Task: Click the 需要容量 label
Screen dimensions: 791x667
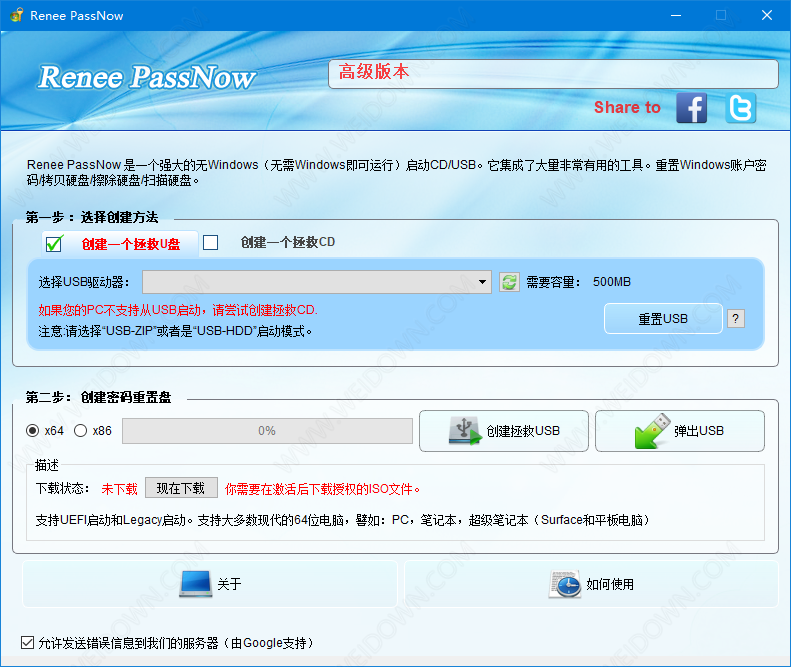Action: coord(553,282)
